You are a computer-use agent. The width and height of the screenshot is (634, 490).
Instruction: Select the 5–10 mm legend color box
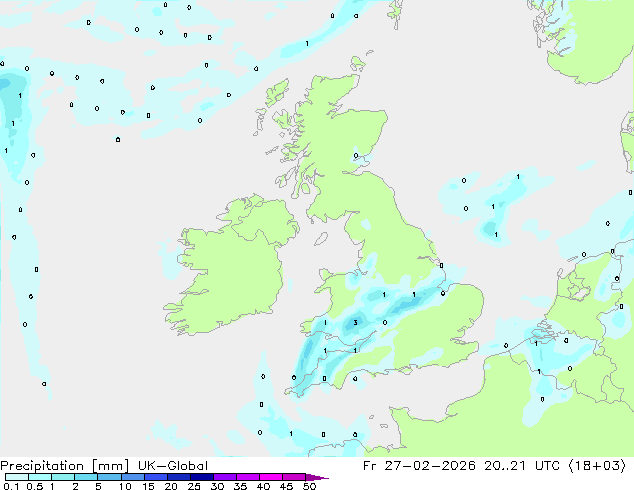coord(109,477)
